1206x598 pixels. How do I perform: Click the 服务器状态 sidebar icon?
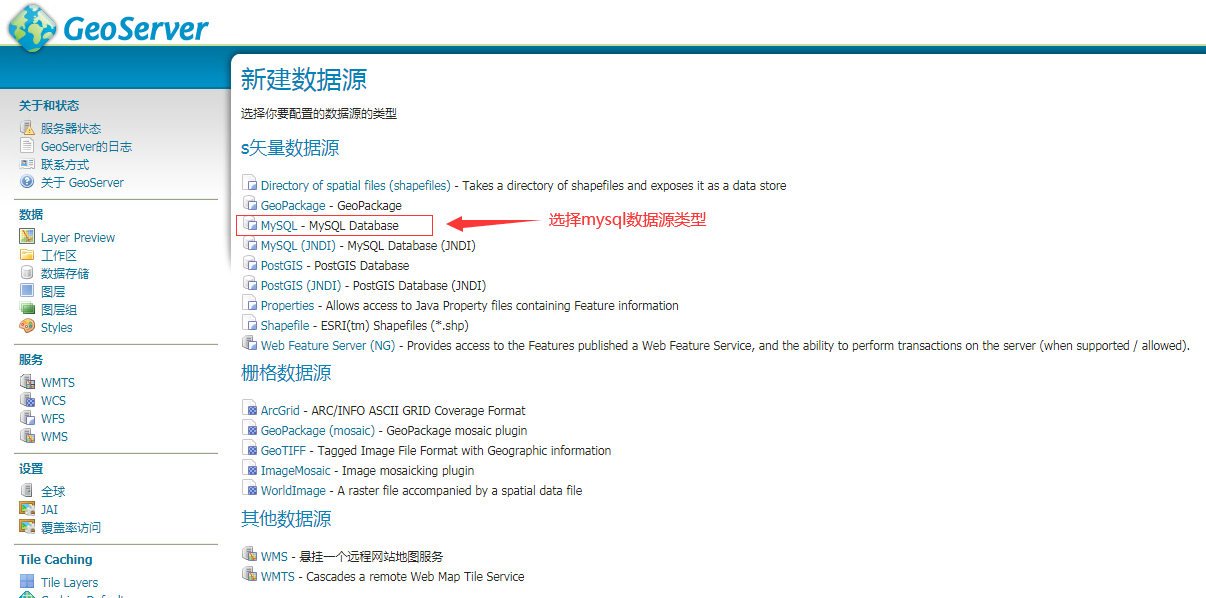tap(27, 128)
